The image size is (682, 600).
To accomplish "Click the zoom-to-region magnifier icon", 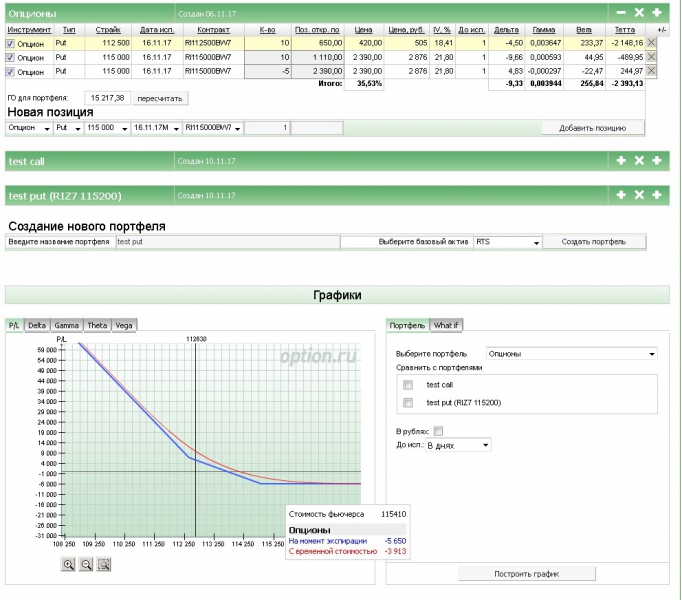I will tap(104, 564).
